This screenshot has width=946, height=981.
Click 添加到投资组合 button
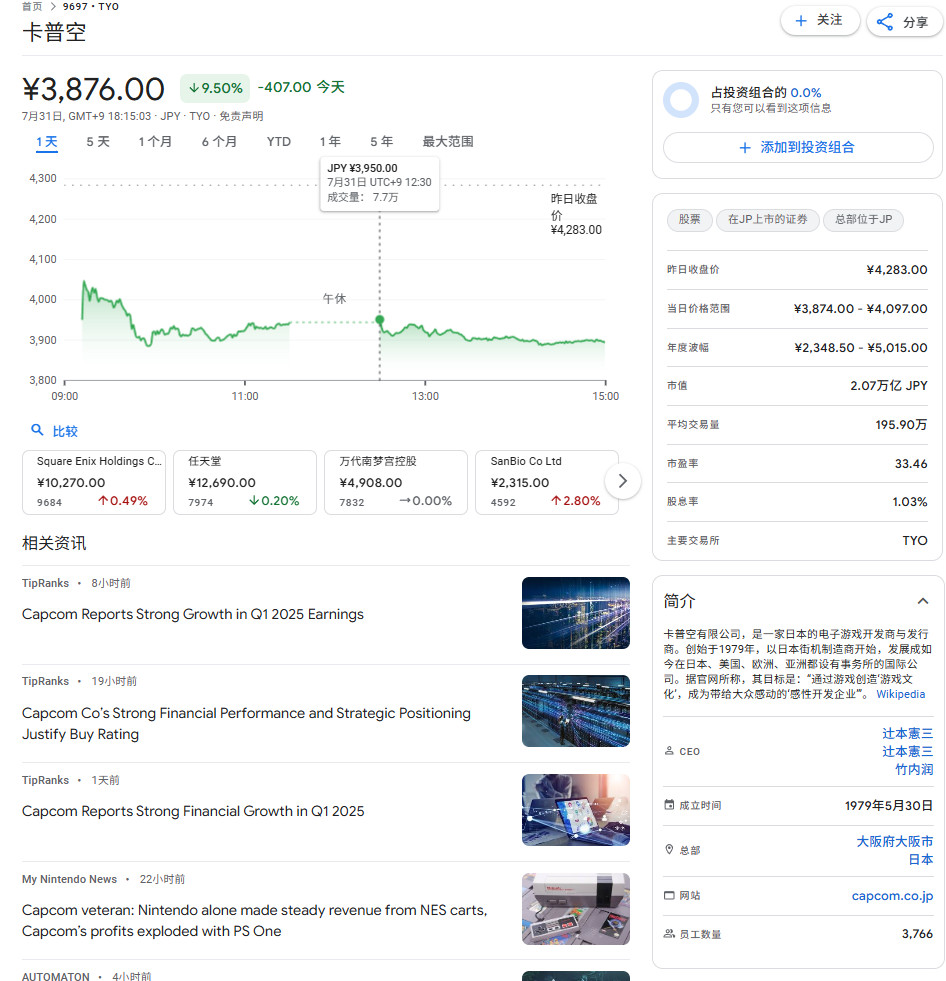coord(797,148)
